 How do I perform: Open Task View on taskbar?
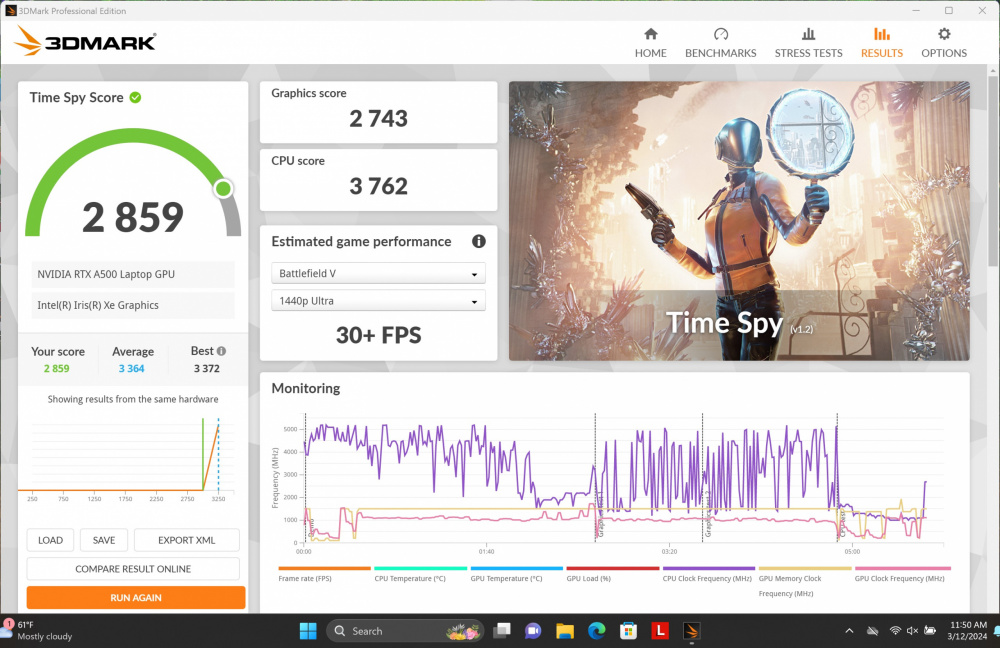(x=502, y=631)
